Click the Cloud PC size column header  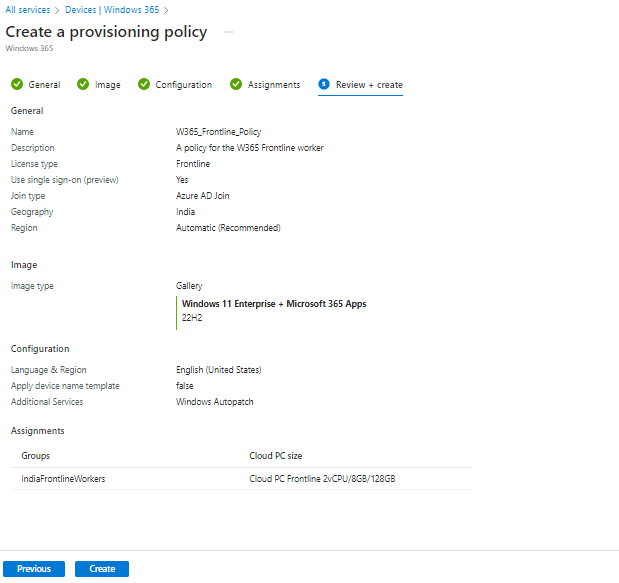point(276,456)
